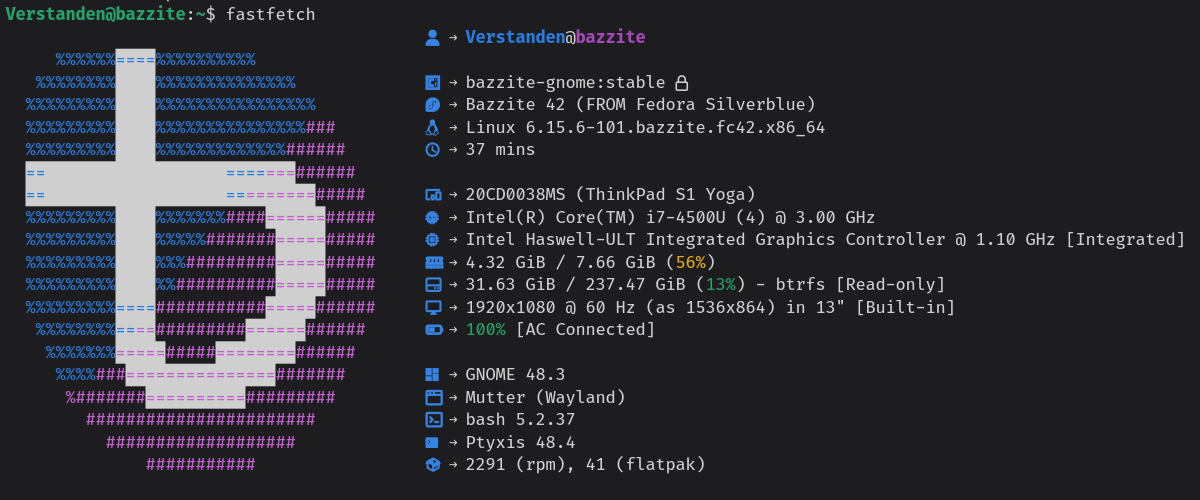The height and width of the screenshot is (500, 1200).
Task: Click 'Bazzite 42 (FROM Fedora Silverblue)' text
Action: (640, 105)
